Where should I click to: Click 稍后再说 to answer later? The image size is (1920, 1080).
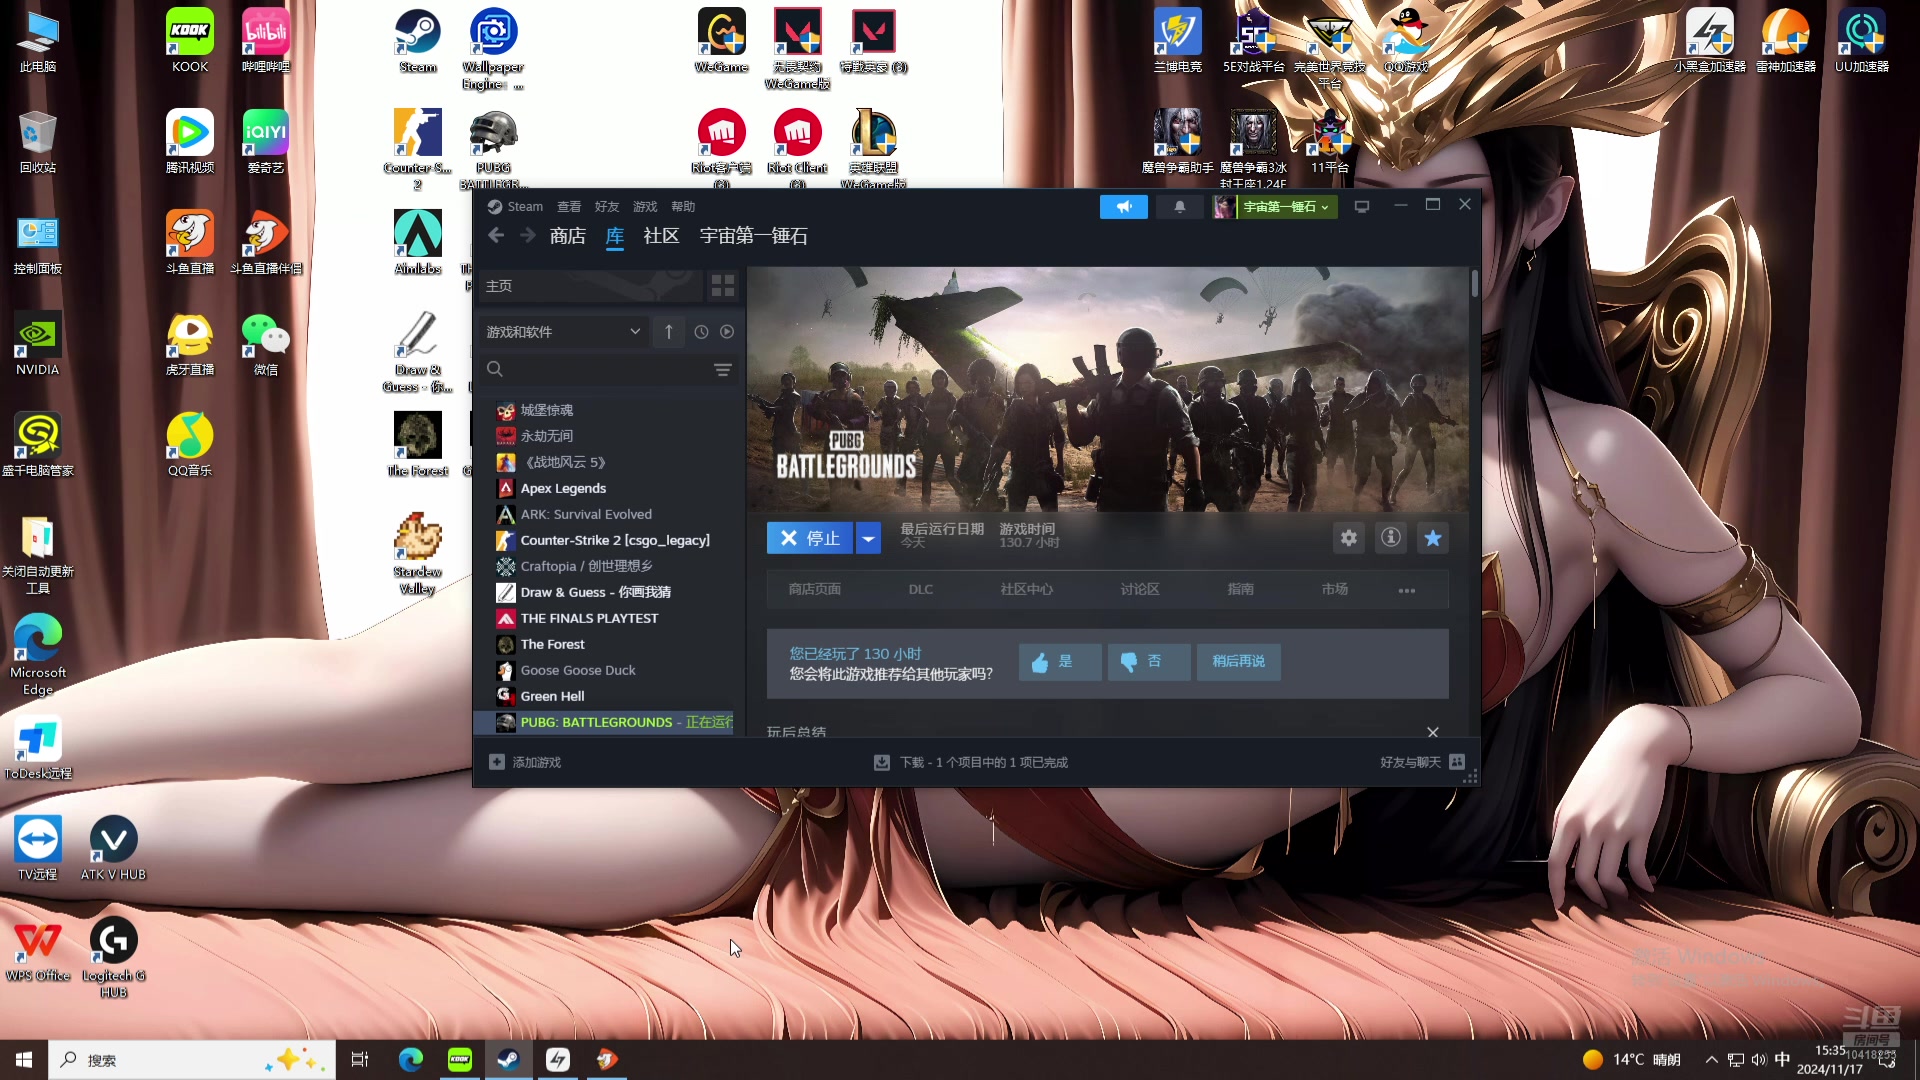point(1238,662)
